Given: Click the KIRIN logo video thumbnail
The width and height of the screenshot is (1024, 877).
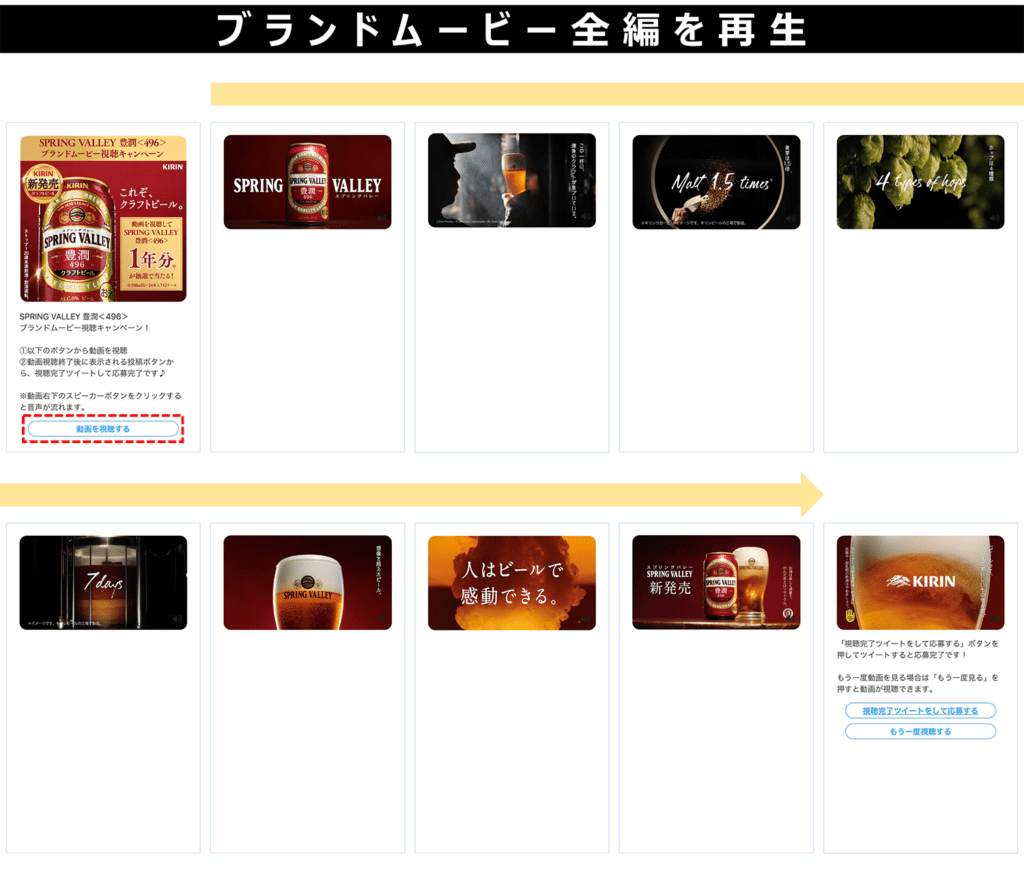Looking at the screenshot, I should 921,582.
